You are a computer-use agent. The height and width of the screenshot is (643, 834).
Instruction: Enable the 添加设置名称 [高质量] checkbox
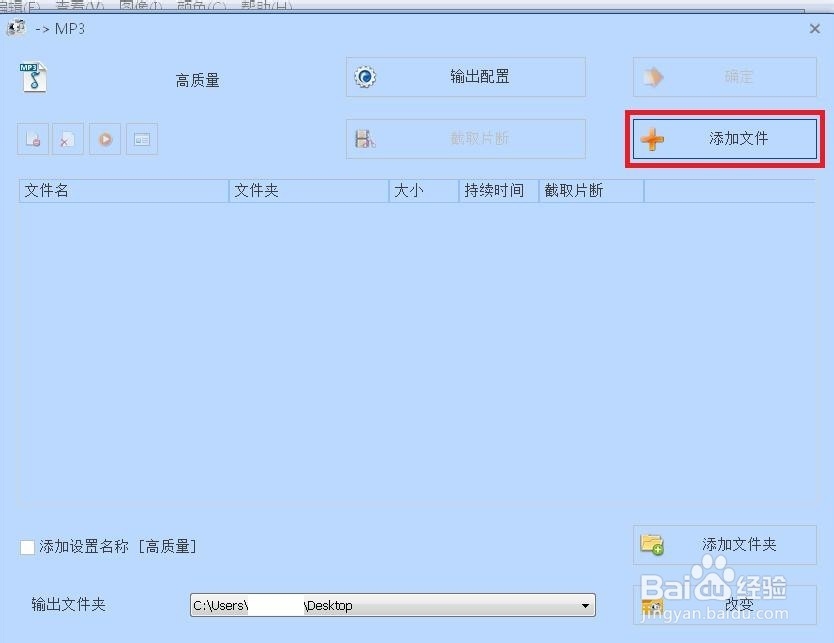click(x=26, y=547)
